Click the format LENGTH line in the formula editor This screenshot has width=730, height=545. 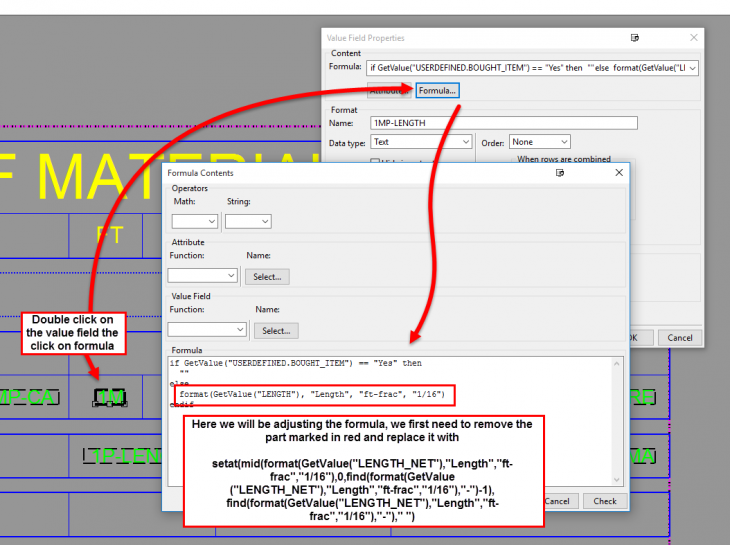[312, 395]
